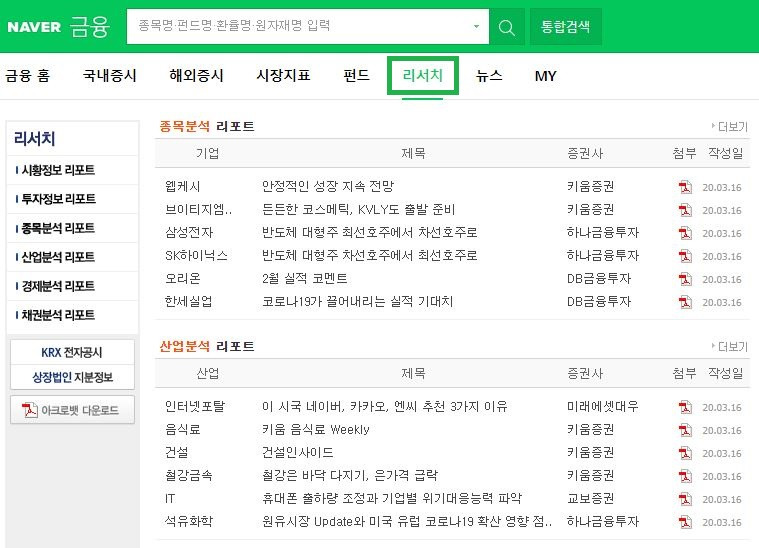This screenshot has width=759, height=548.
Task: Expand the search box dropdown arrow
Action: click(476, 27)
